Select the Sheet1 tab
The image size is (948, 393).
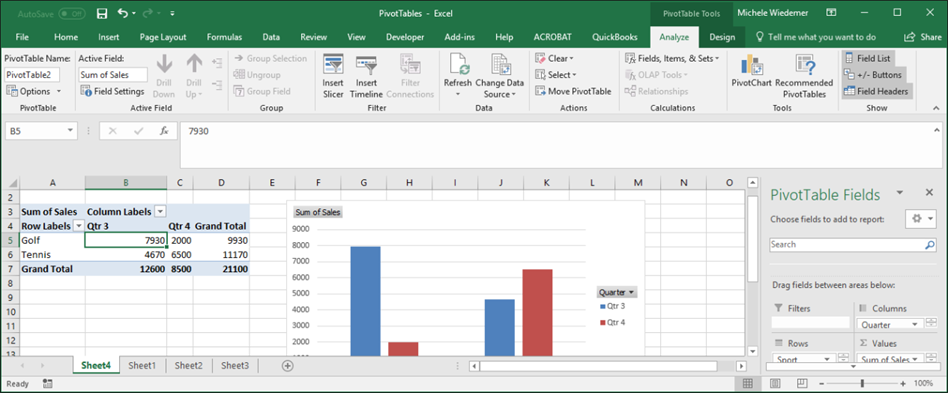142,365
